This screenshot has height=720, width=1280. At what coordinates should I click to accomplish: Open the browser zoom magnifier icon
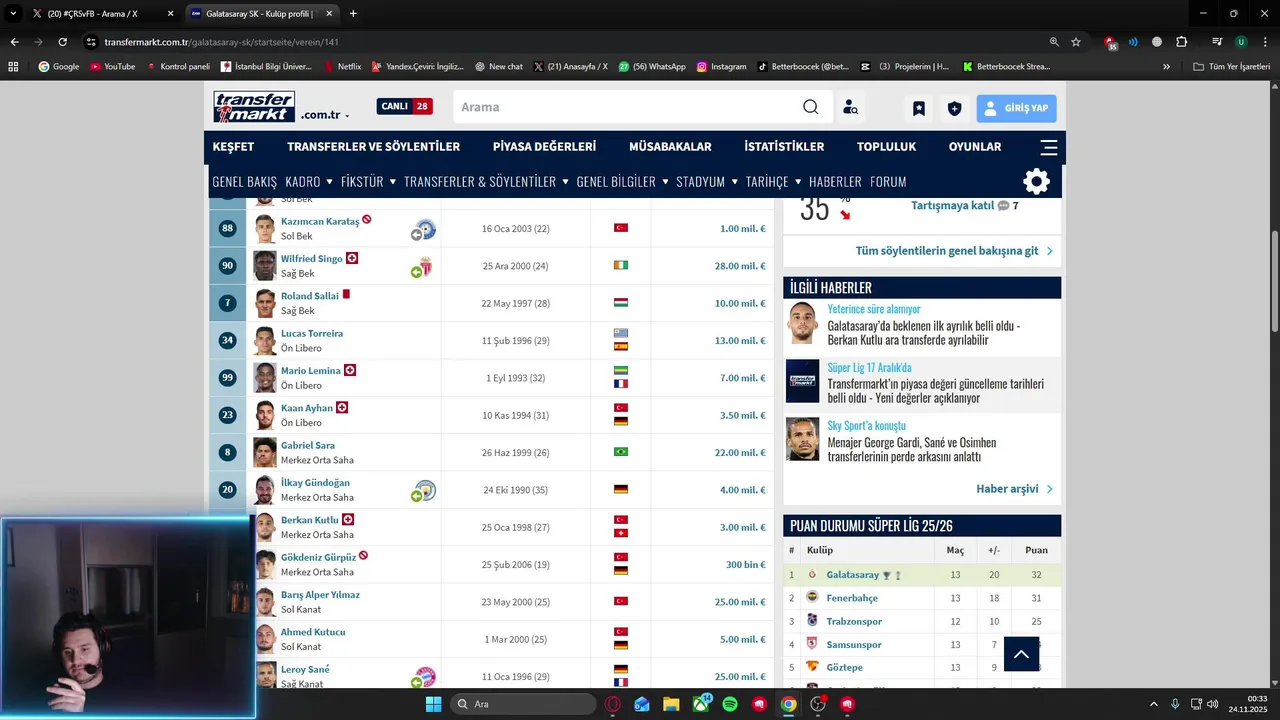(1054, 42)
